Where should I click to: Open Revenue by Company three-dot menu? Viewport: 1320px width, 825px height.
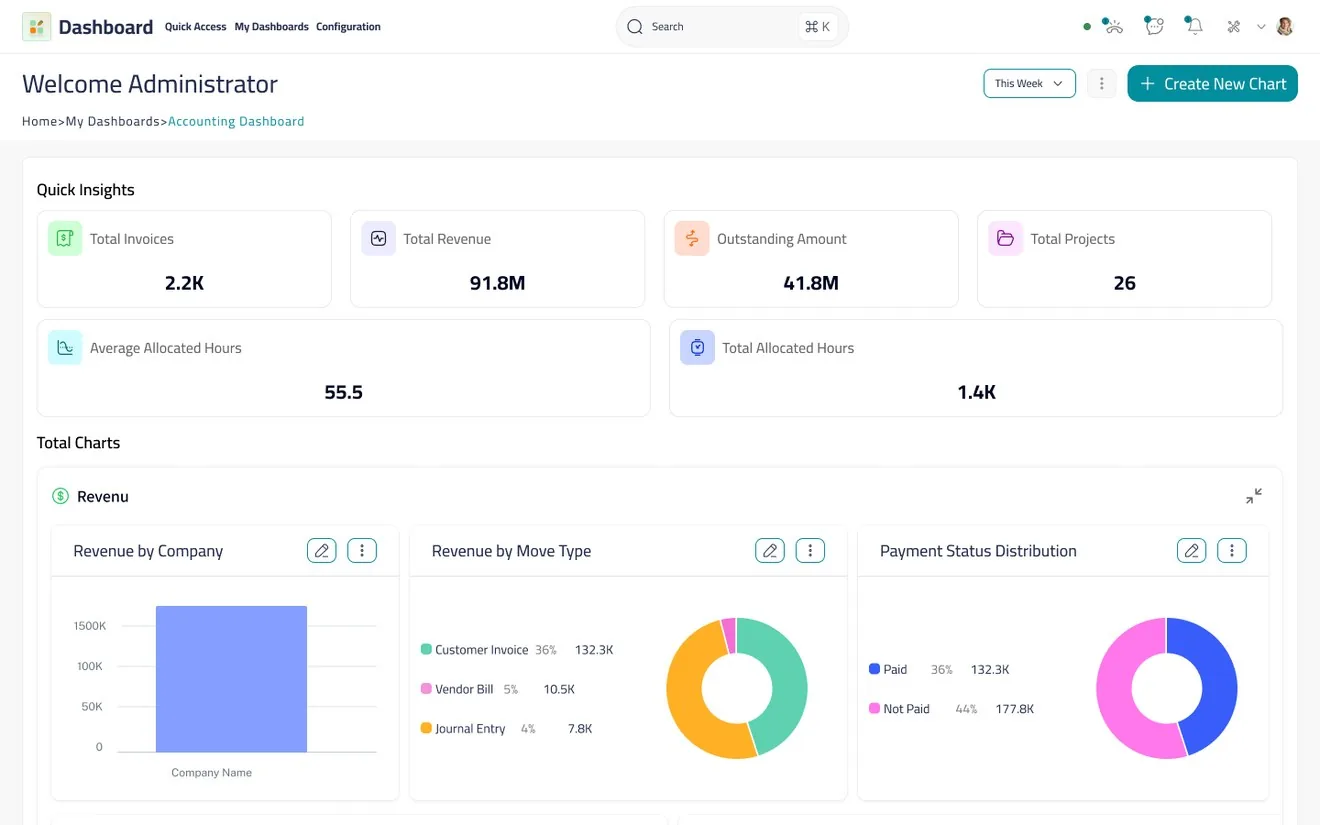pyautogui.click(x=362, y=550)
